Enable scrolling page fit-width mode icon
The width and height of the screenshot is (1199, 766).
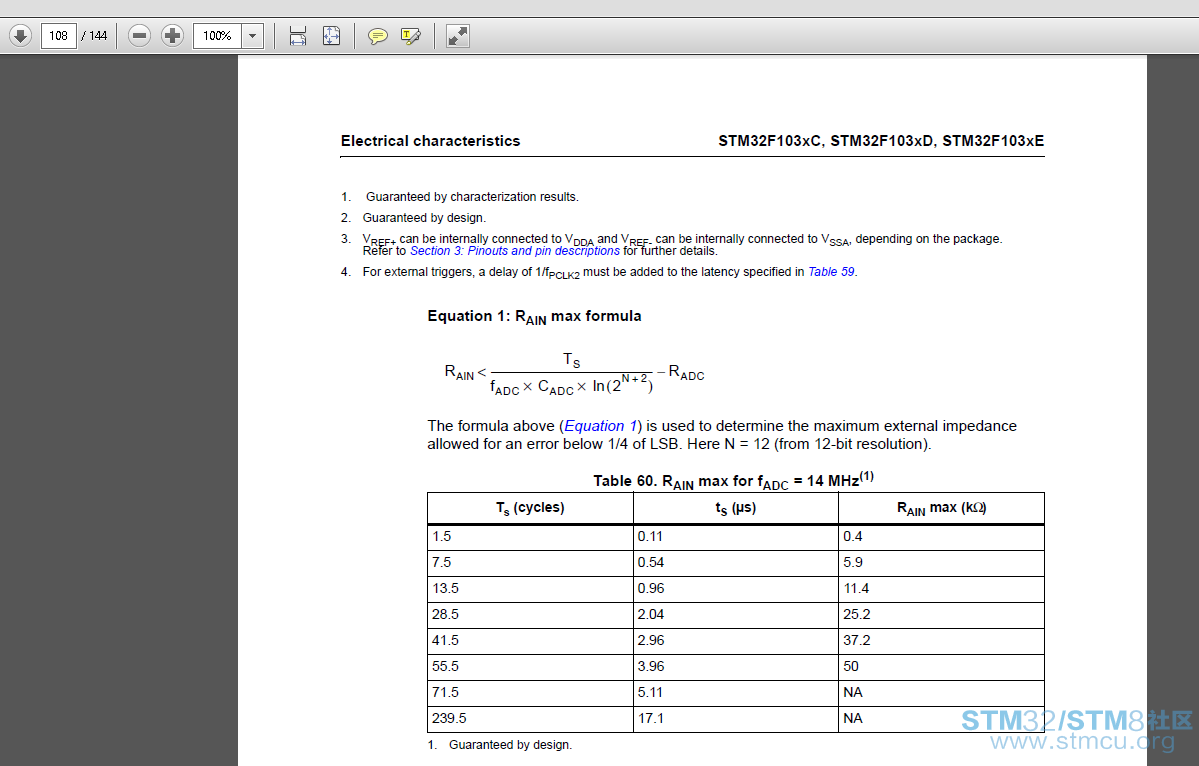(x=297, y=35)
